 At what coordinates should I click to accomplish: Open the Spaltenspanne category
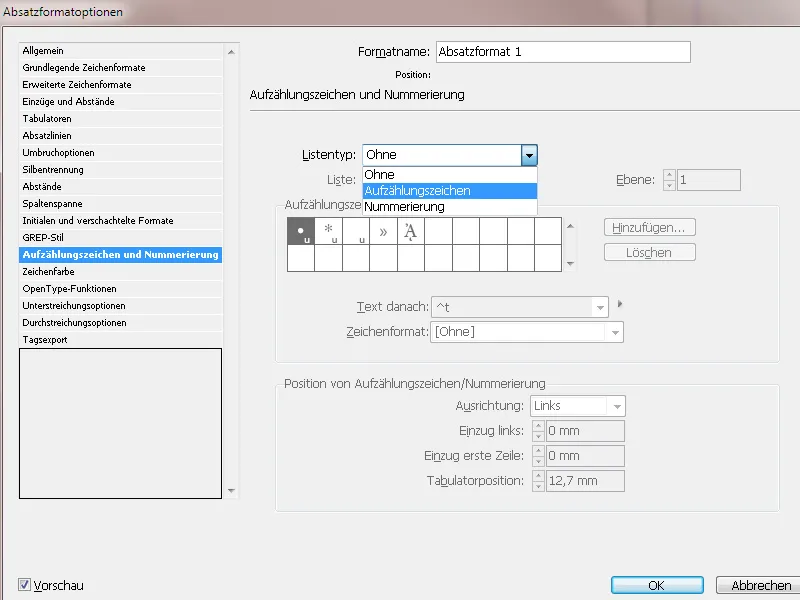click(121, 204)
